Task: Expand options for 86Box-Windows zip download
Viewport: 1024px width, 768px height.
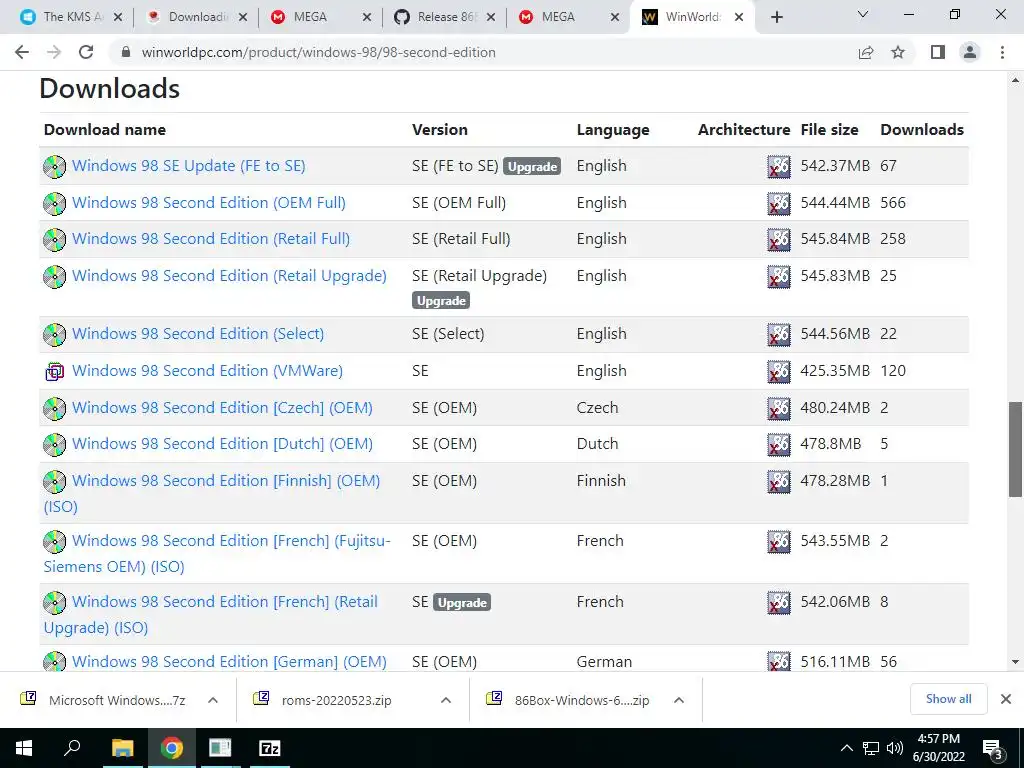Action: tap(679, 700)
